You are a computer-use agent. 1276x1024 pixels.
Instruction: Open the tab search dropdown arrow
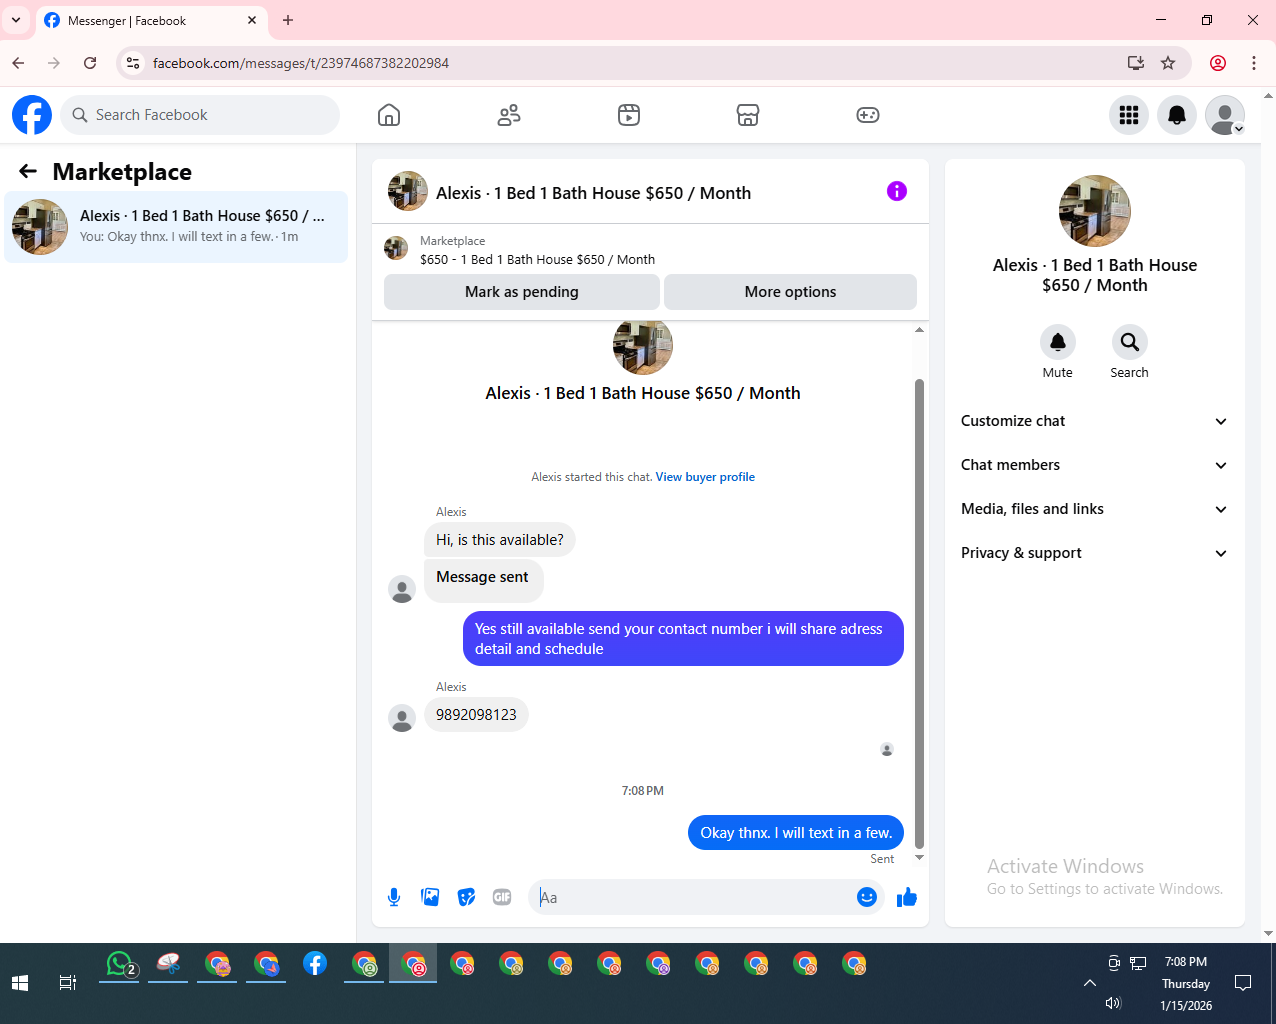click(16, 20)
